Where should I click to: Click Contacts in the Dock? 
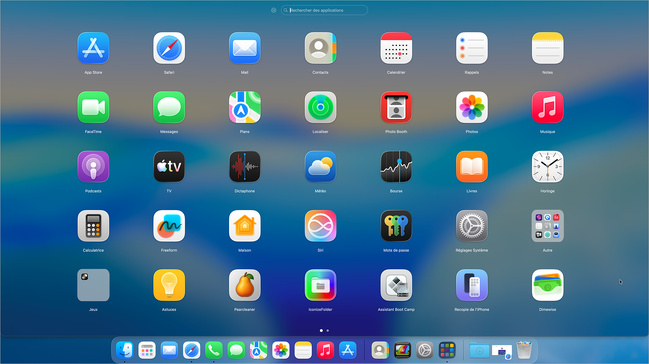point(380,350)
